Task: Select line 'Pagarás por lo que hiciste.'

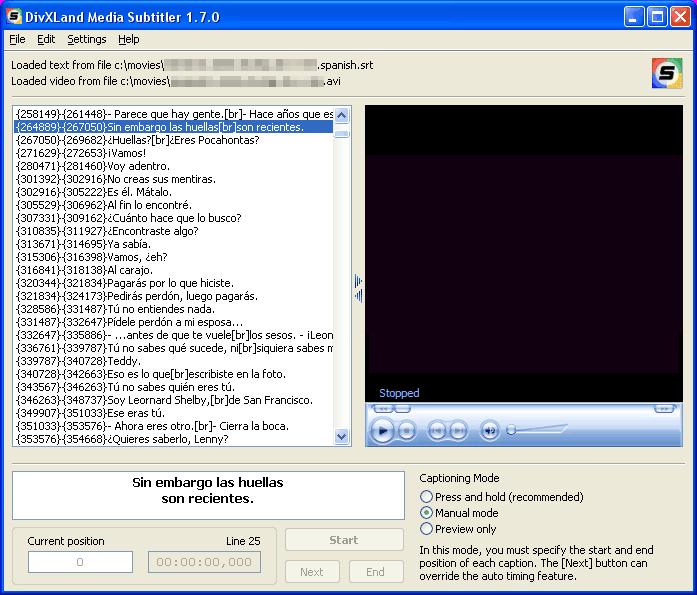Action: coord(174,283)
